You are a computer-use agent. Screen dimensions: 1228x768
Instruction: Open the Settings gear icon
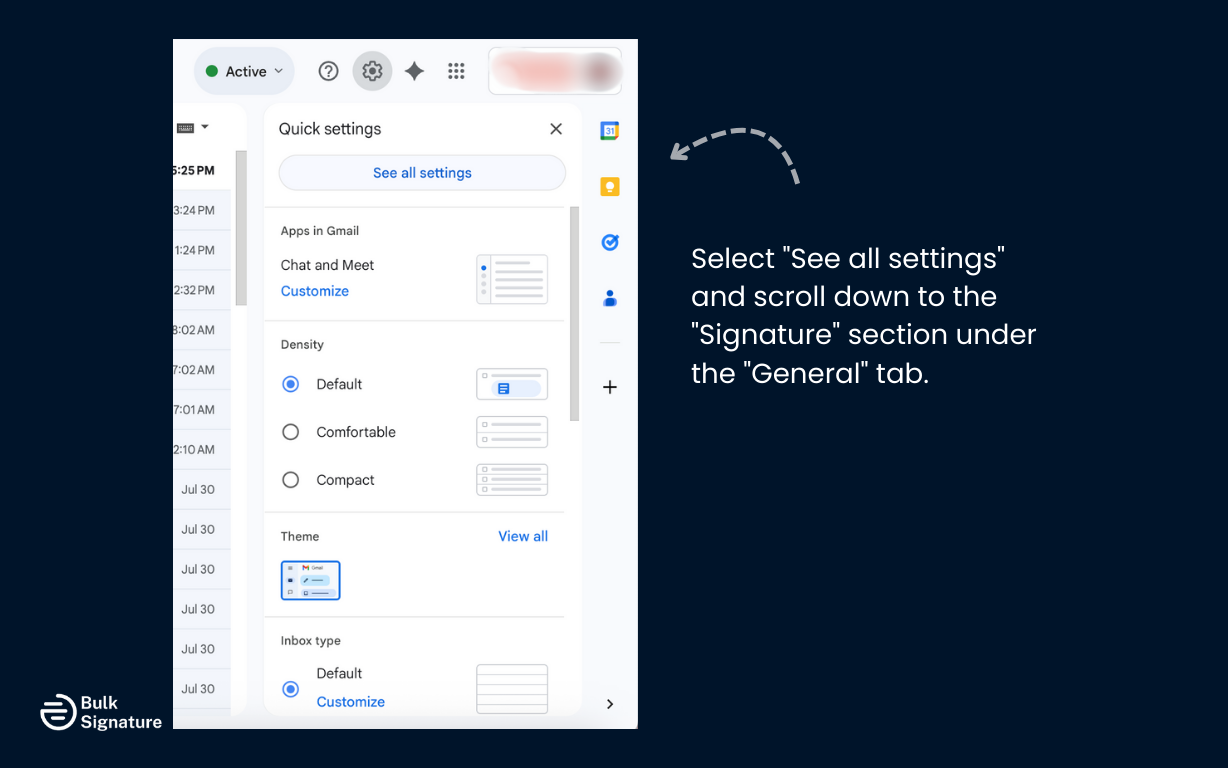(x=372, y=71)
